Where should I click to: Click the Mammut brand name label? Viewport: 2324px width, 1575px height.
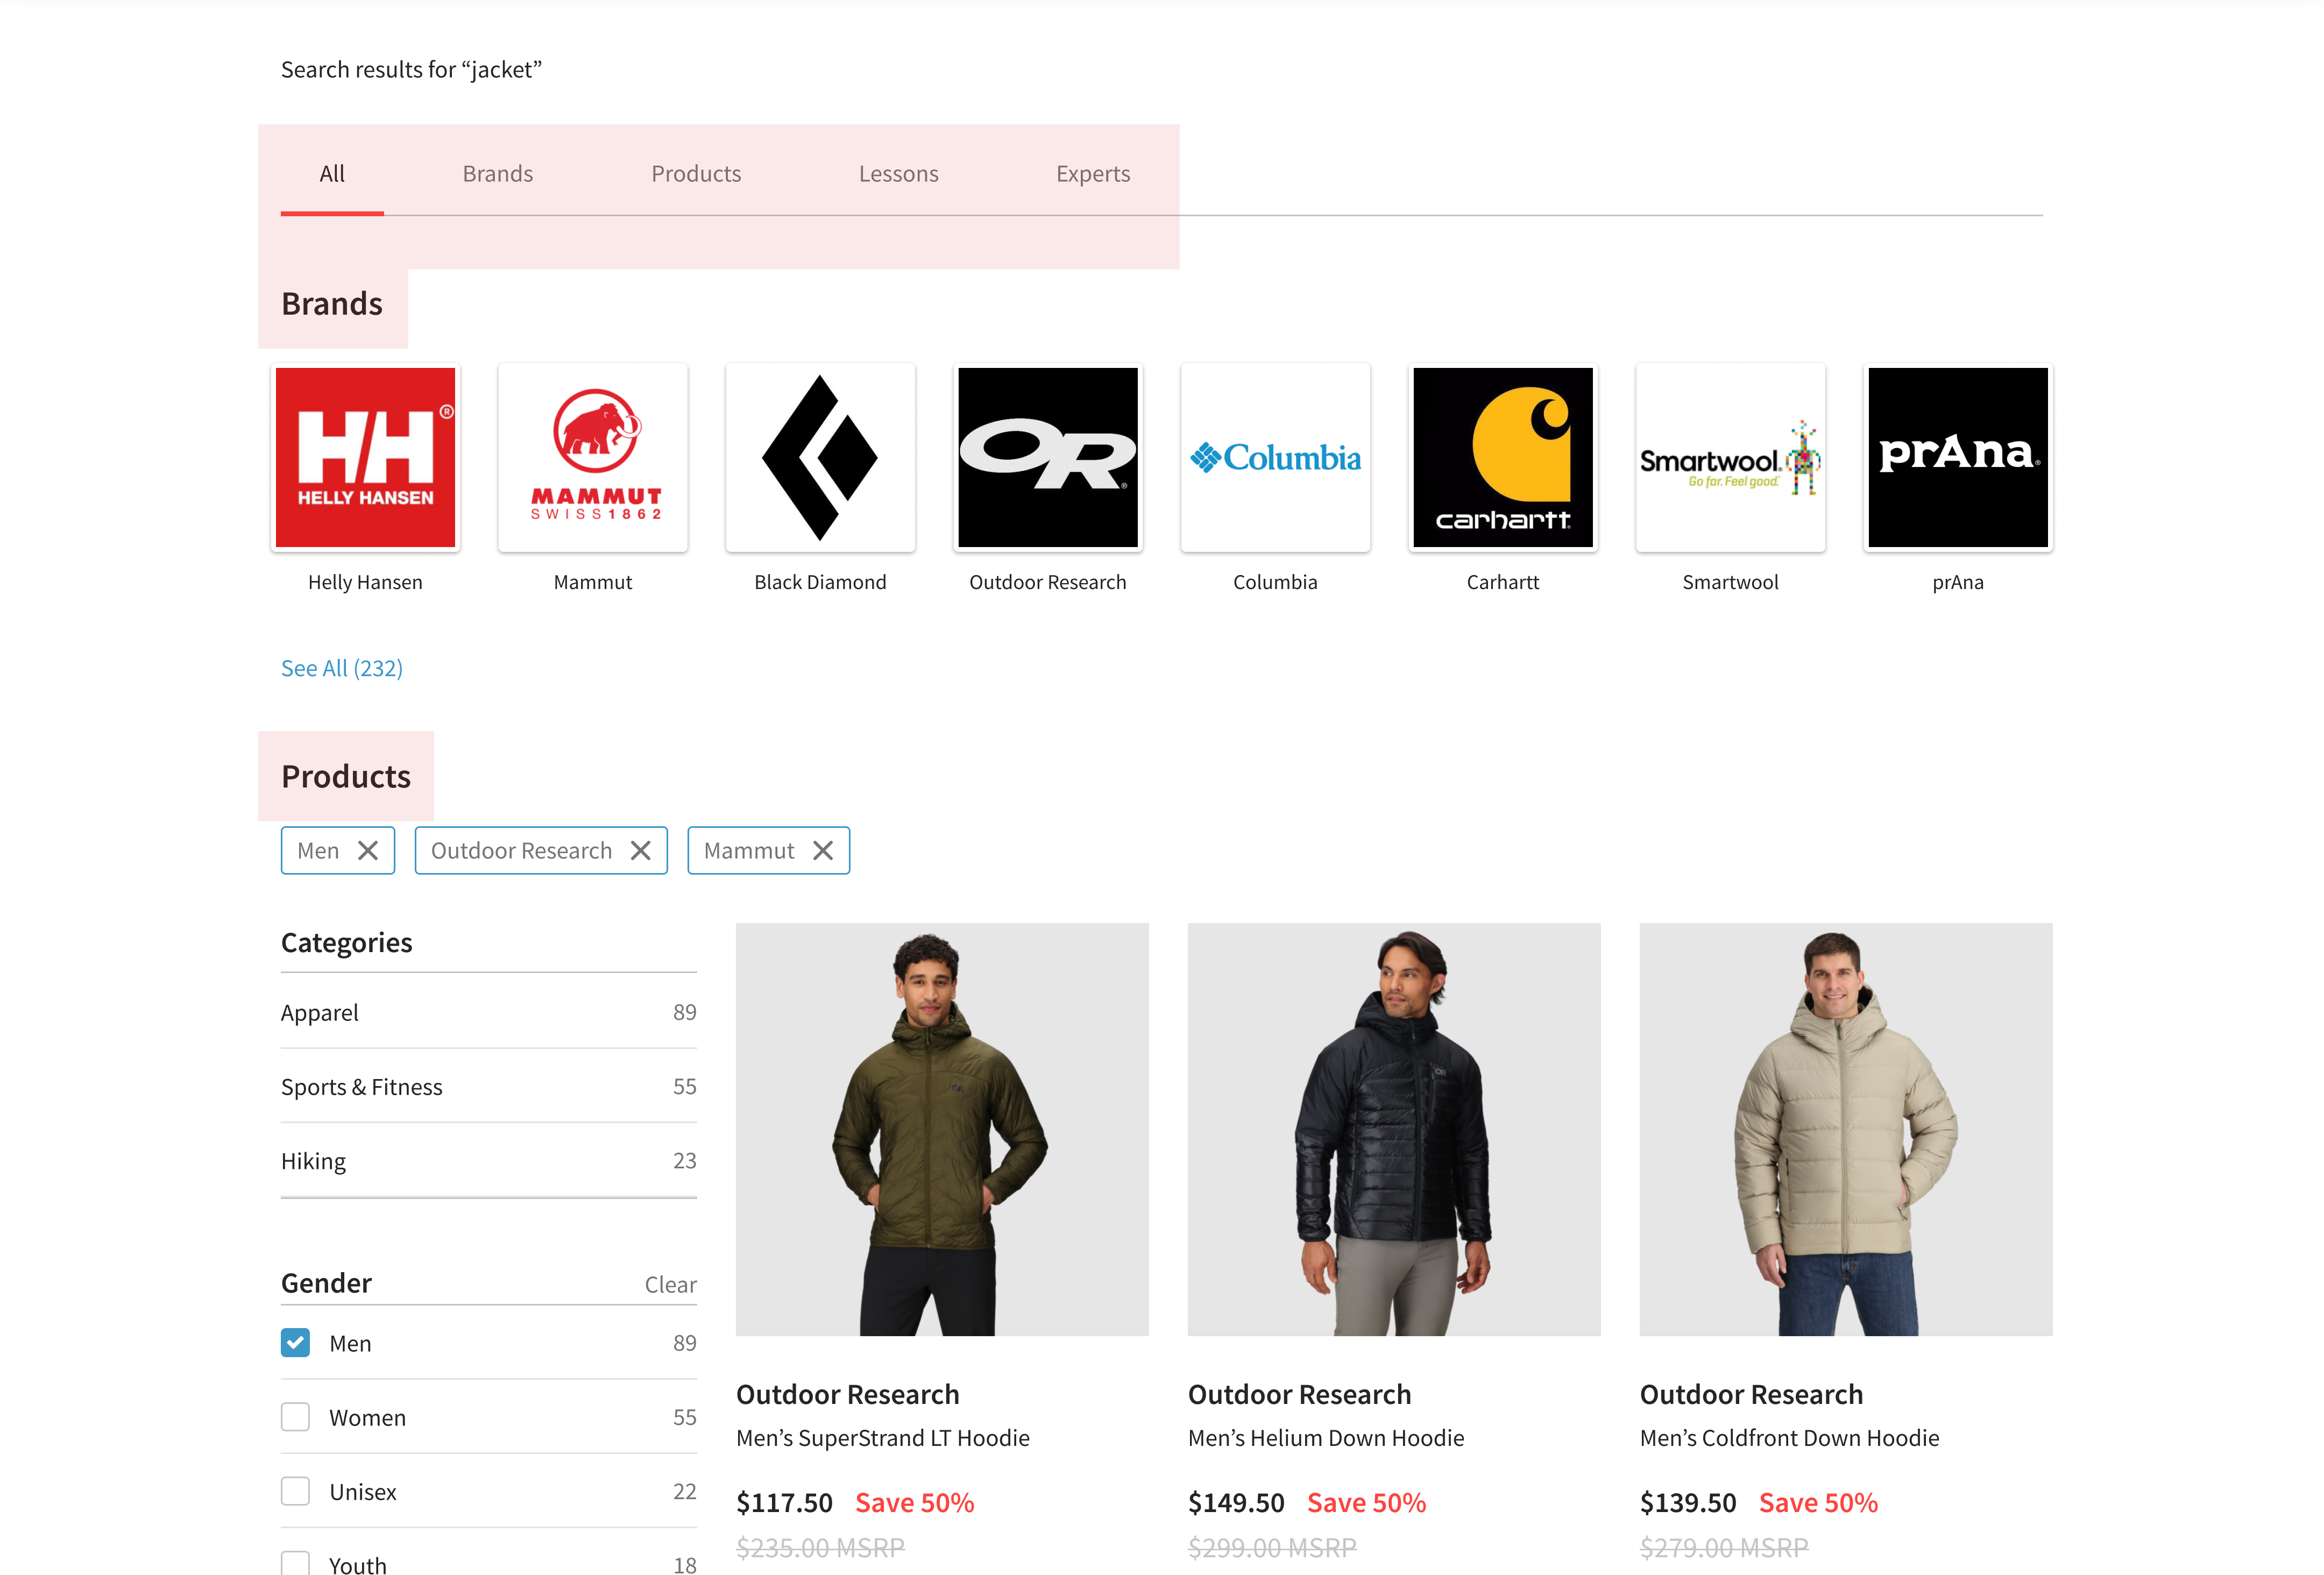[593, 582]
